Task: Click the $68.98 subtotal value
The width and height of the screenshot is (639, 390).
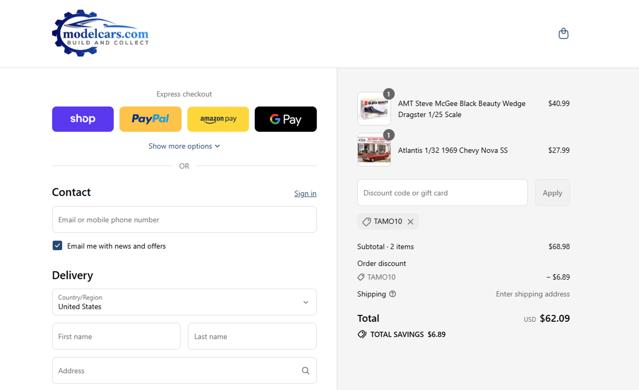Action: click(559, 247)
